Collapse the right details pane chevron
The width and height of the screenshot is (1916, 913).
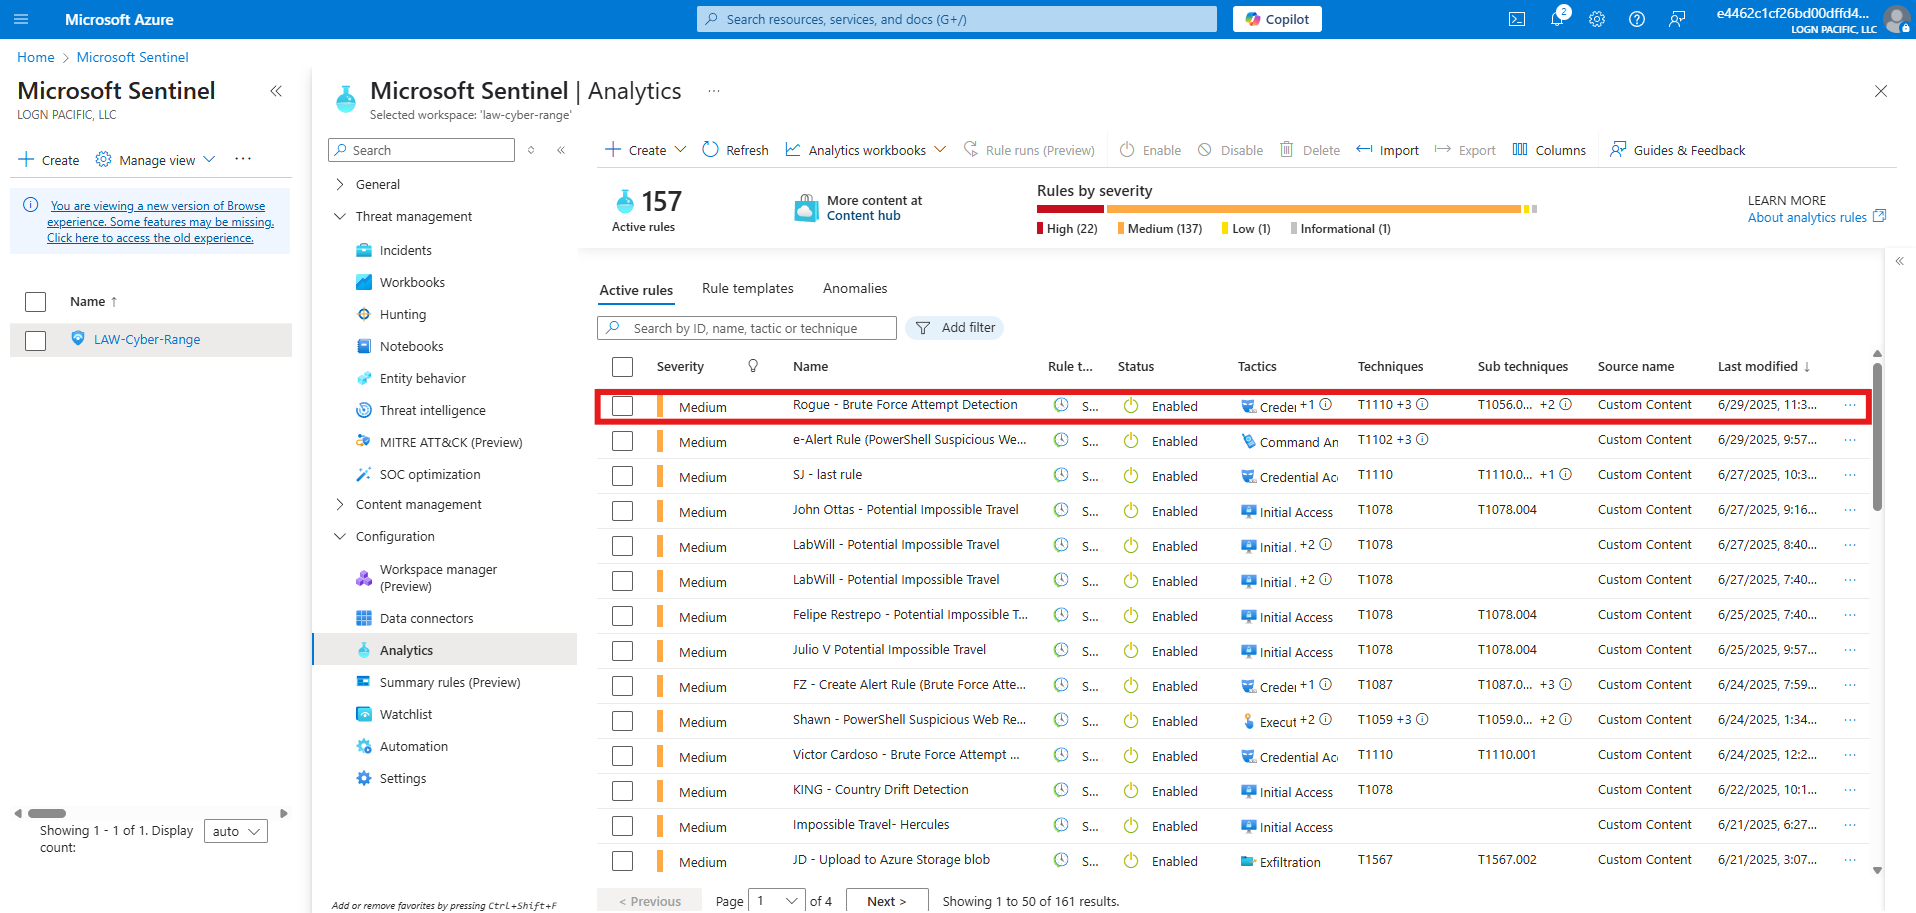(x=1900, y=261)
